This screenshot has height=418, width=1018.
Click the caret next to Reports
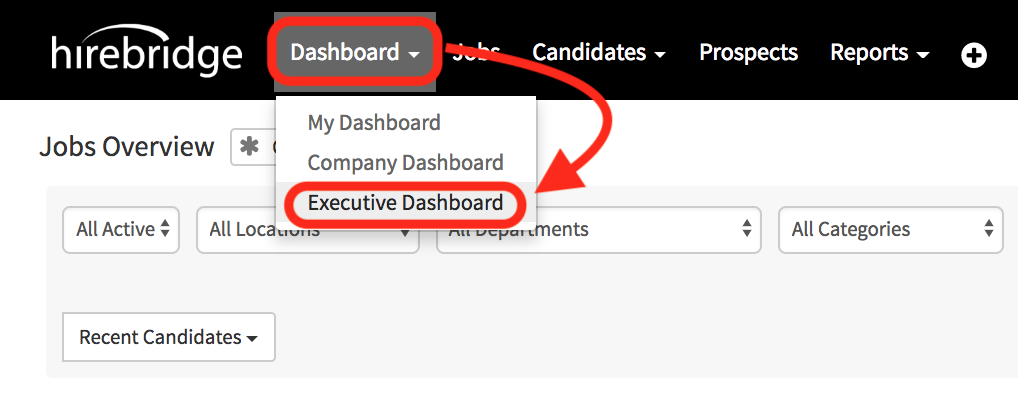923,56
